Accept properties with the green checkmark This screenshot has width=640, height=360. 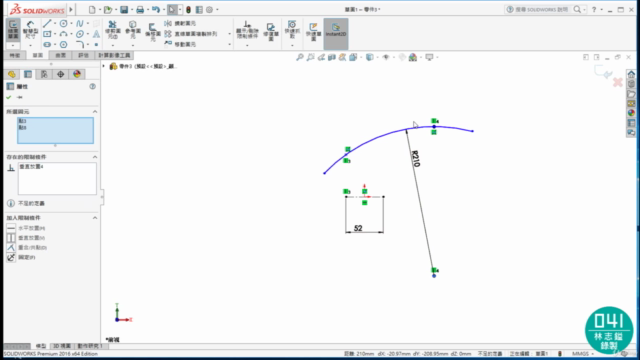click(9, 97)
